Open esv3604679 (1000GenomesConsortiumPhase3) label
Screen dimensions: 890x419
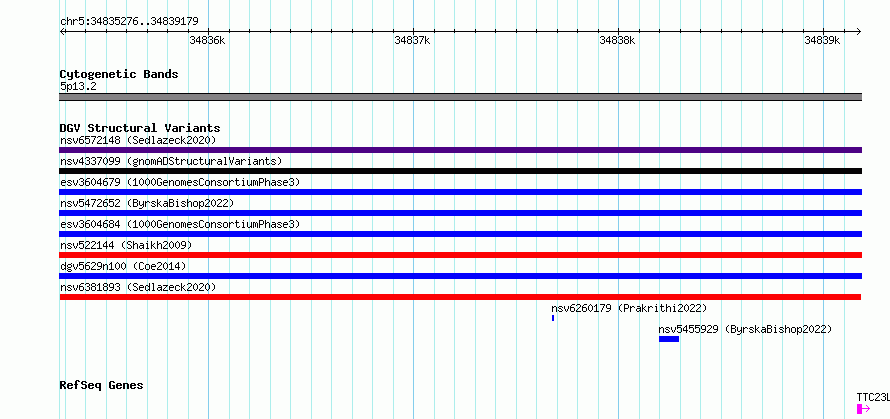(x=180, y=182)
